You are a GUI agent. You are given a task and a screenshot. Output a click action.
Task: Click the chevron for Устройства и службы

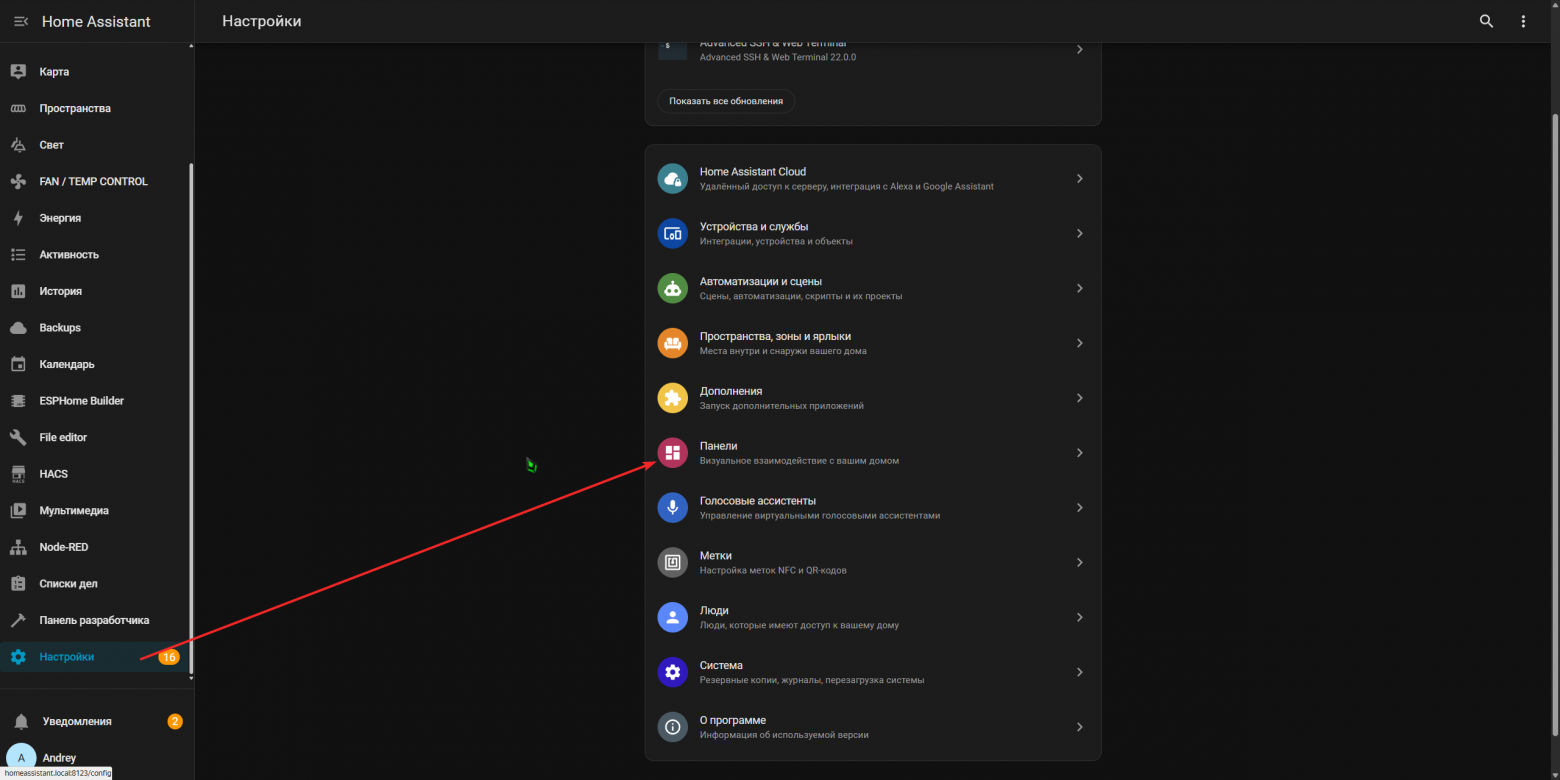tap(1079, 233)
